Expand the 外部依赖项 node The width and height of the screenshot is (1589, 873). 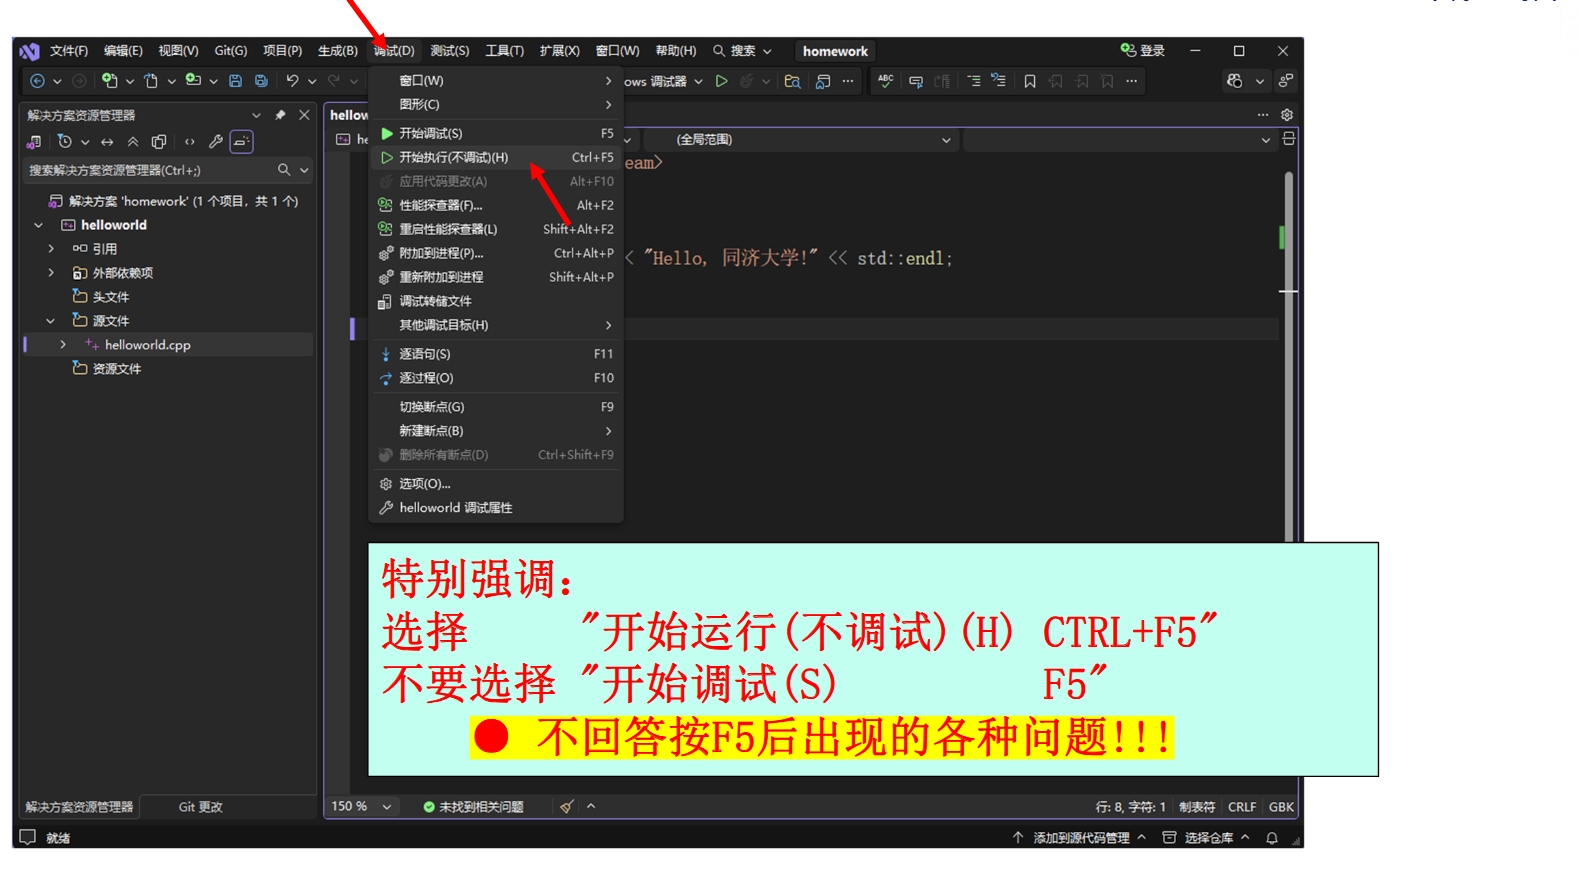51,273
